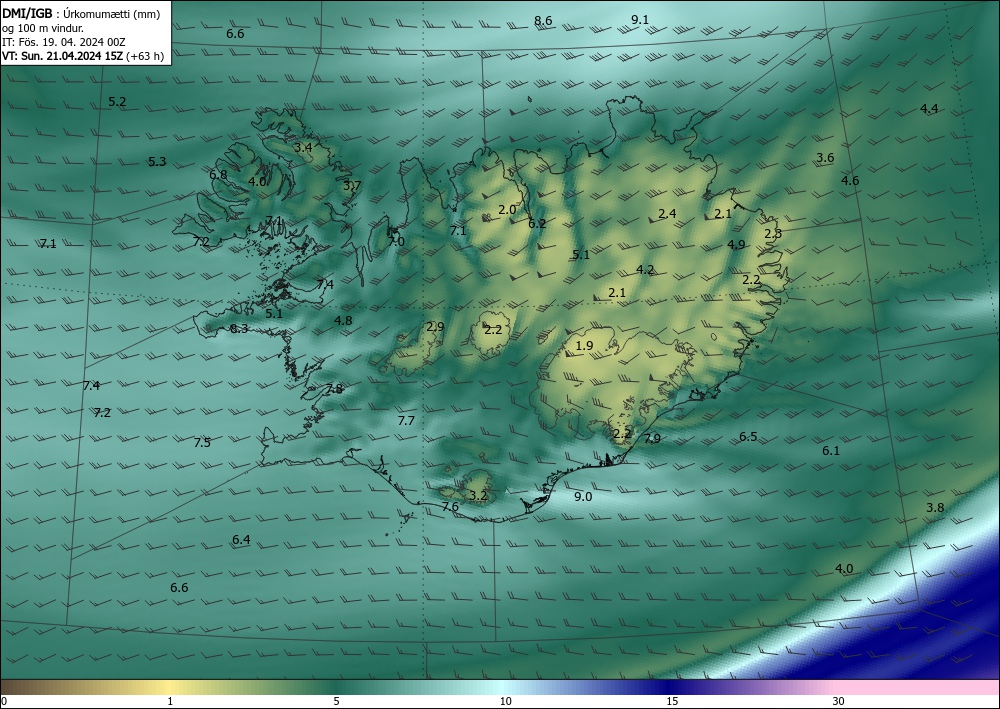Click the color scale label 5

(336, 701)
